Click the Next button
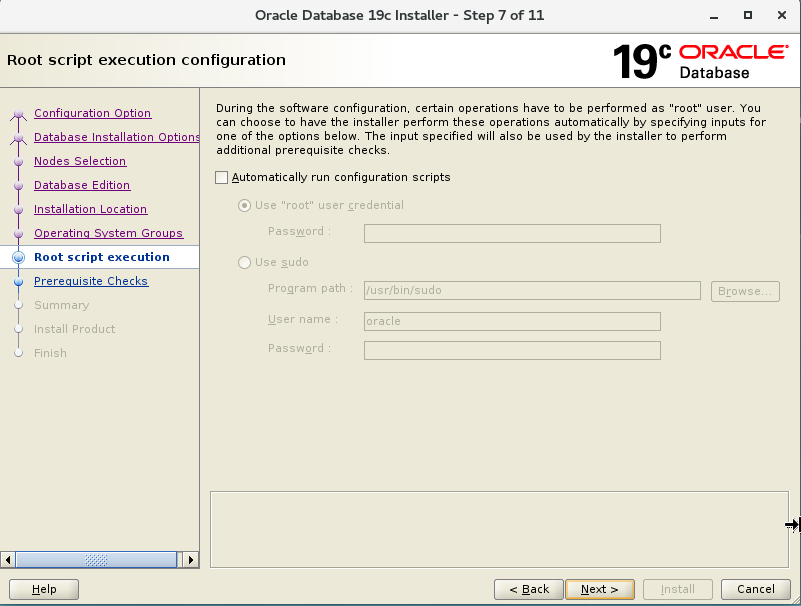 point(599,589)
